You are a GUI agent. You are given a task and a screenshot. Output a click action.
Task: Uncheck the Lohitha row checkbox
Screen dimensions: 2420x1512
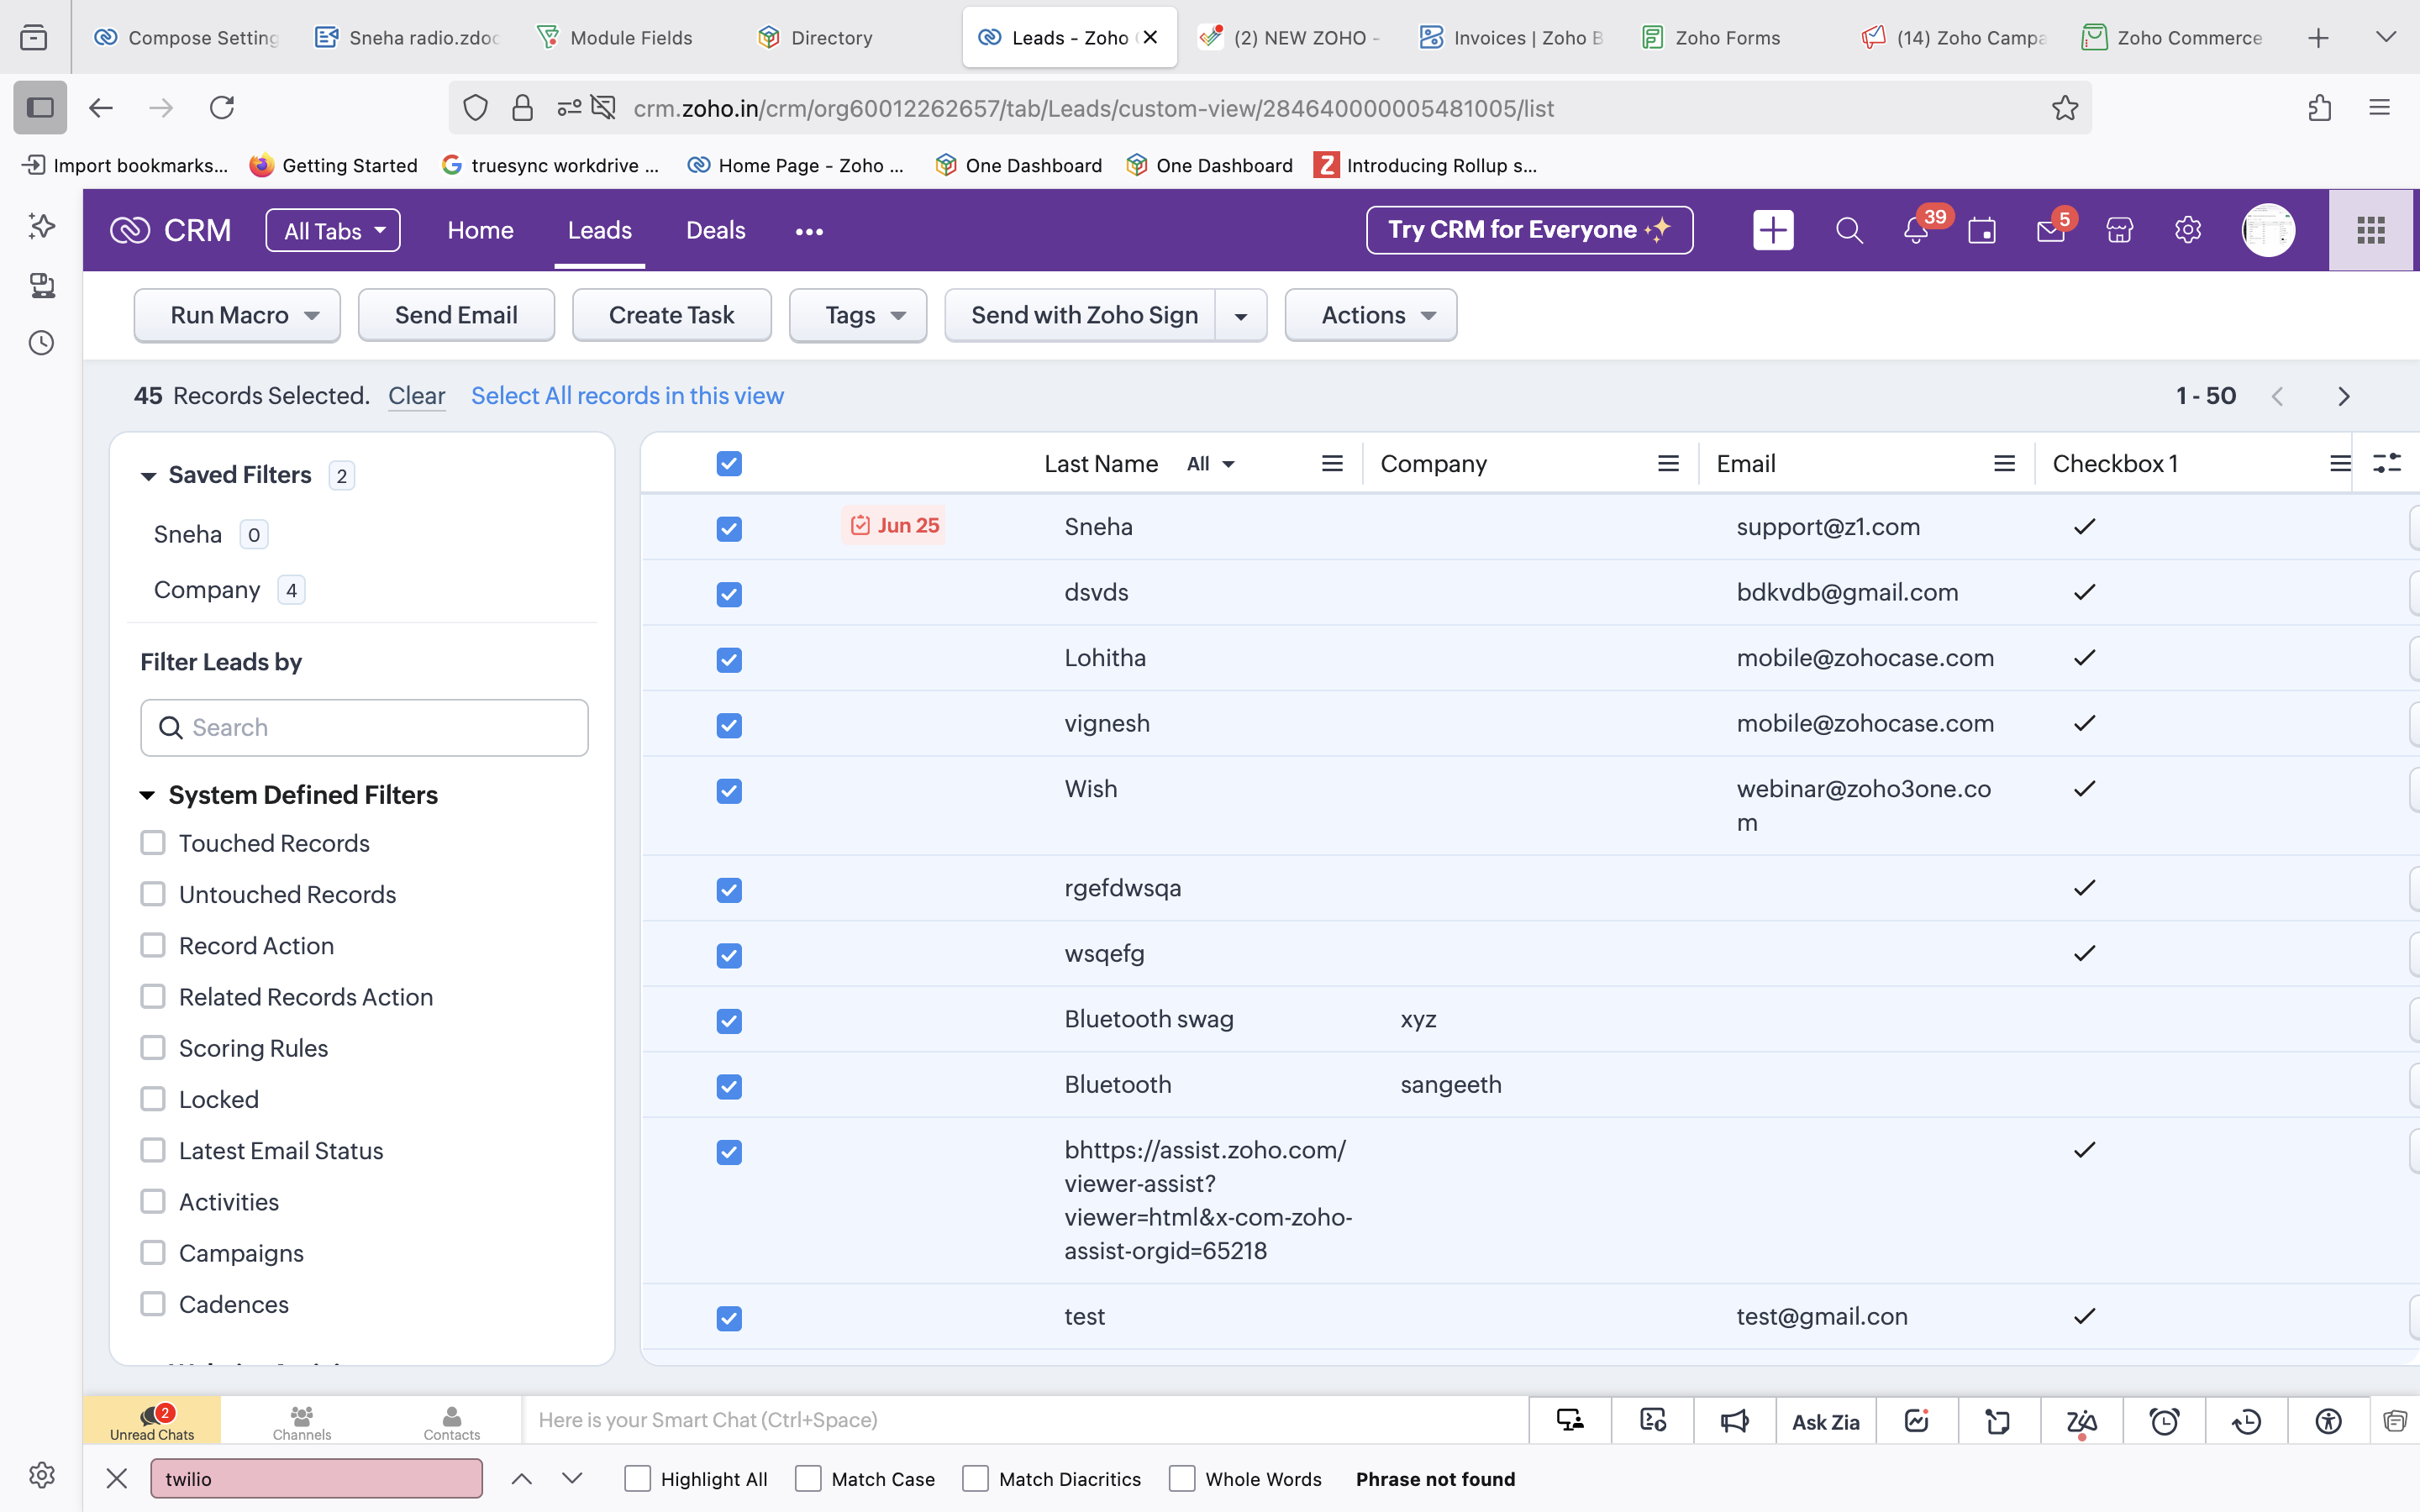click(729, 660)
